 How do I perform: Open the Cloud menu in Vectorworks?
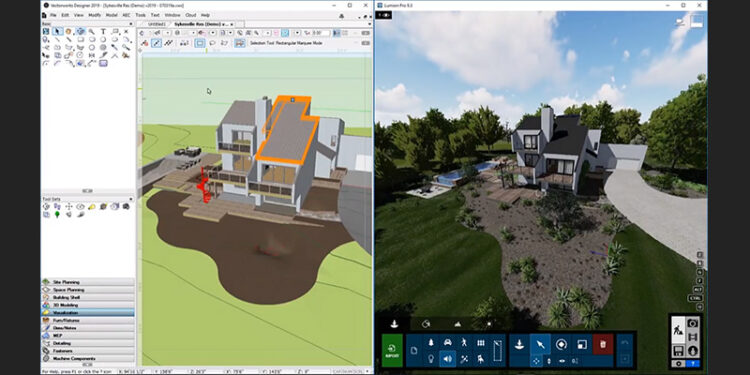(x=190, y=15)
